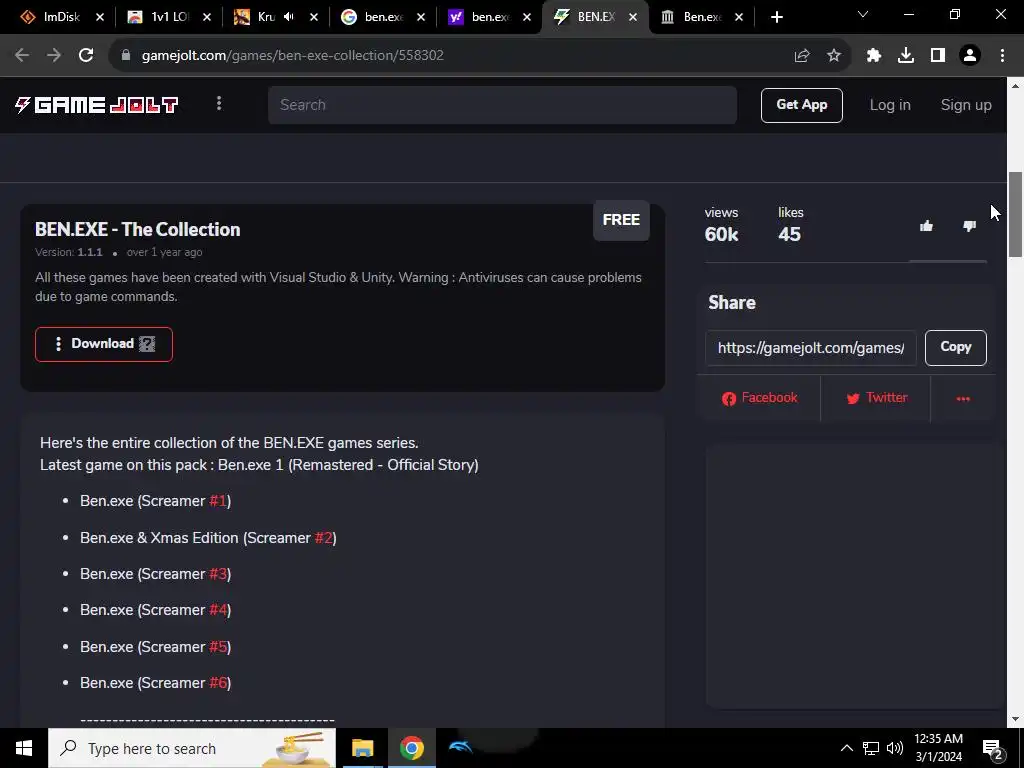The image size is (1024, 768).
Task: Click the page vertical scrollbar thumb
Action: tap(1015, 214)
